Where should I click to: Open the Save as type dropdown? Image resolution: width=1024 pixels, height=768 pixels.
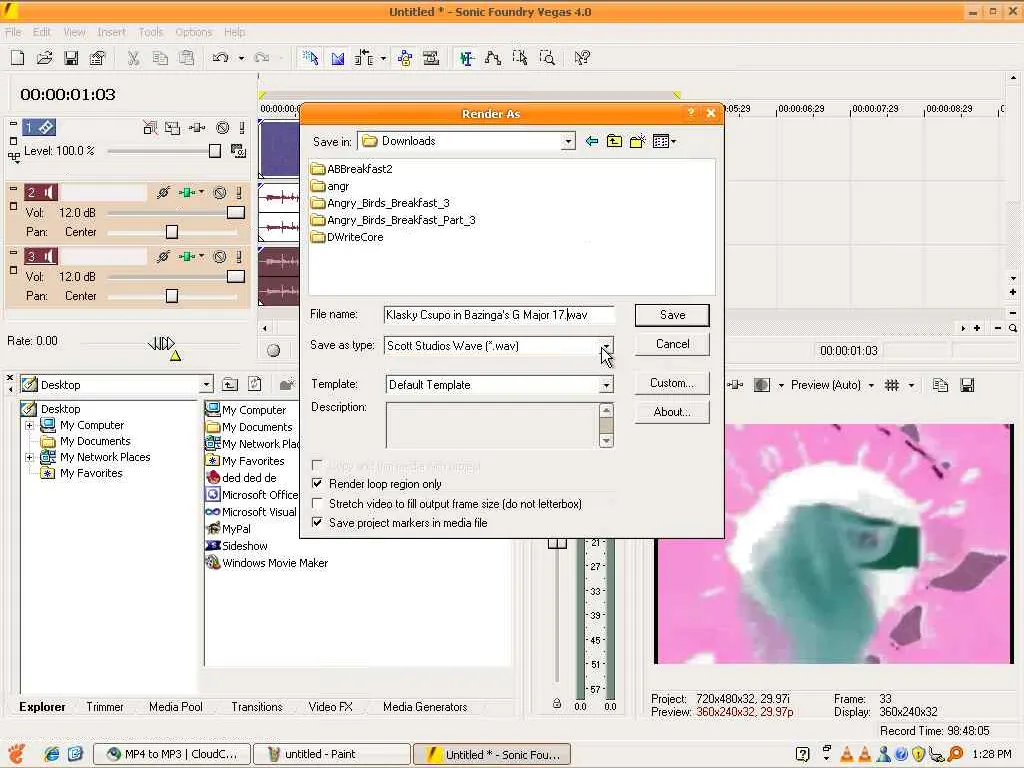pyautogui.click(x=607, y=345)
